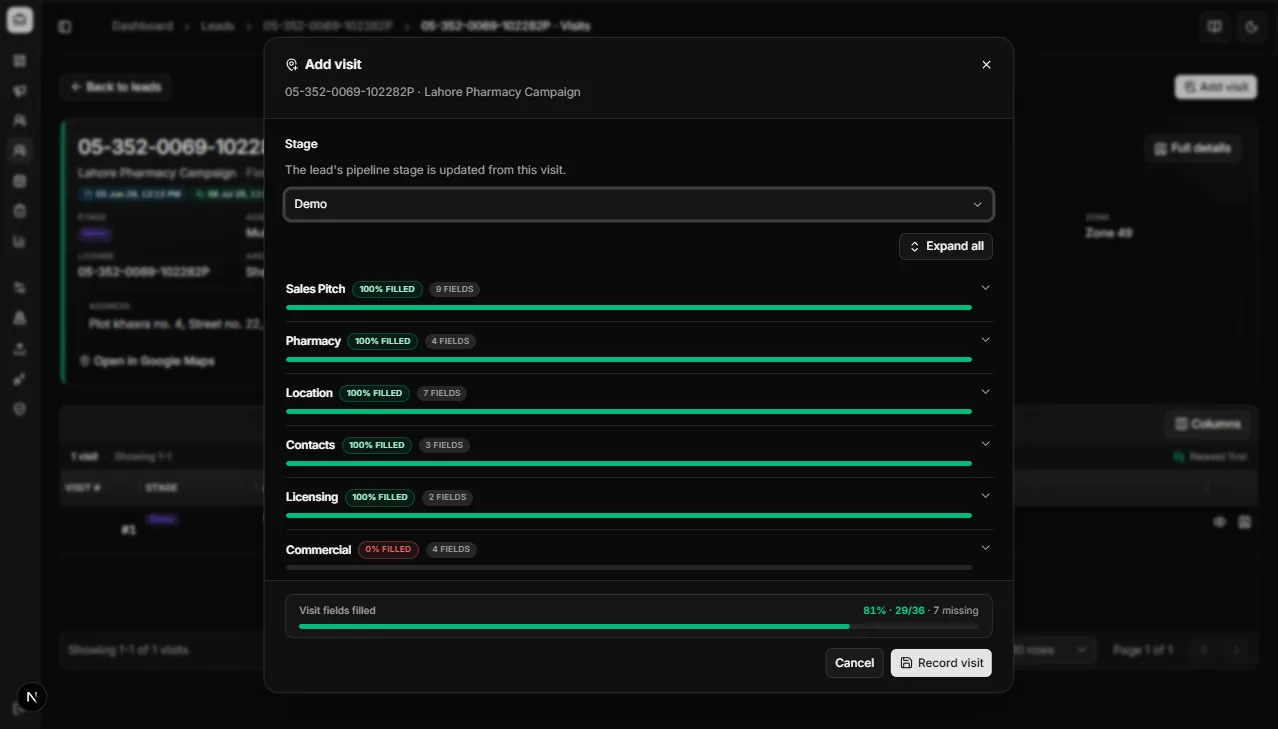The width and height of the screenshot is (1278, 729).
Task: Click the upload icon in sidebar
Action: tap(19, 349)
